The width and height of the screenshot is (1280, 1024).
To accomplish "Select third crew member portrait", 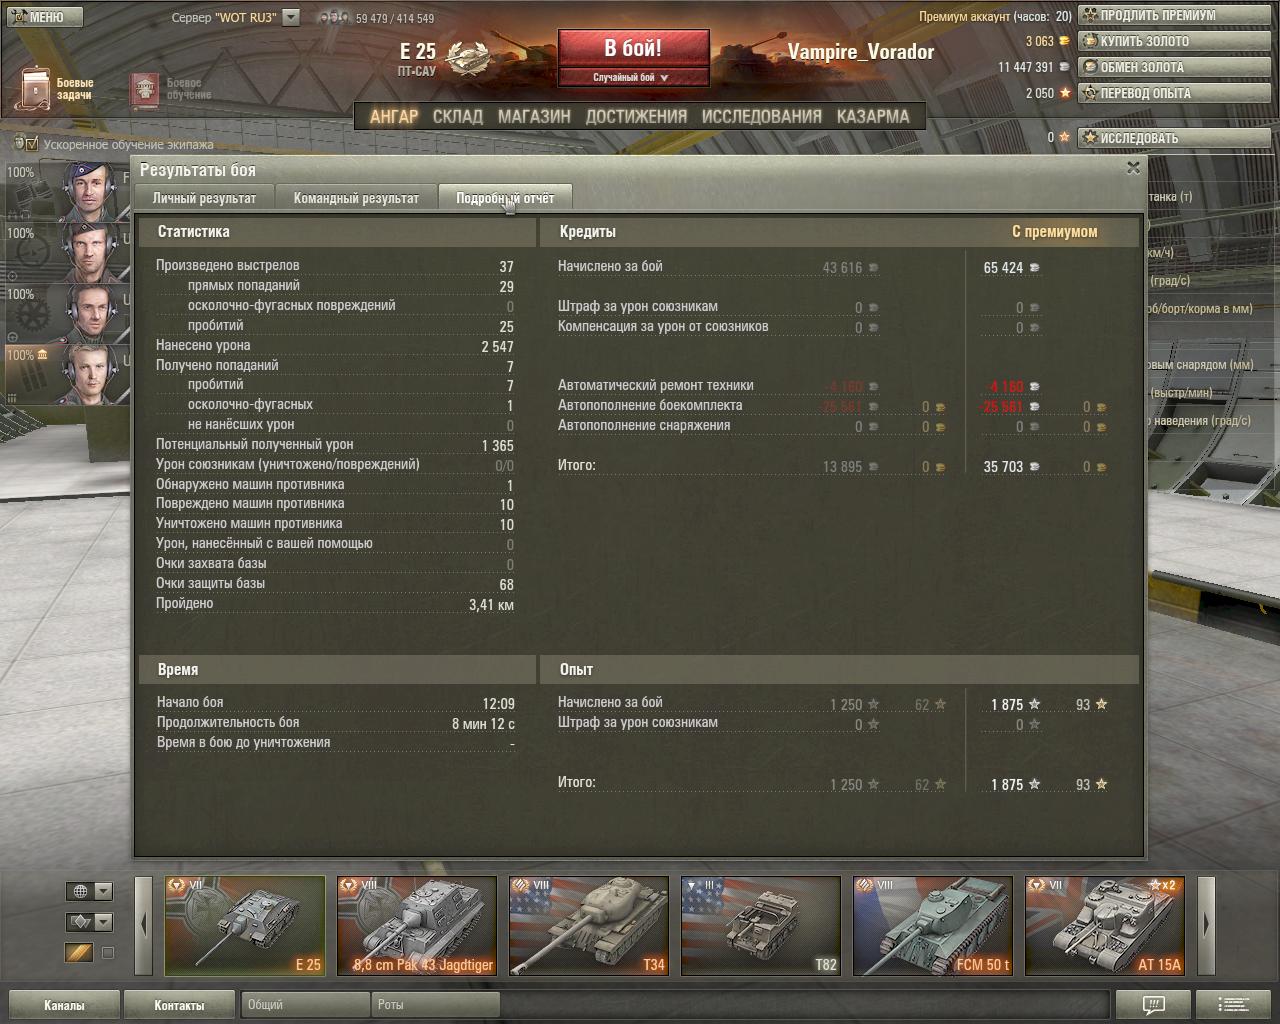I will coord(90,313).
